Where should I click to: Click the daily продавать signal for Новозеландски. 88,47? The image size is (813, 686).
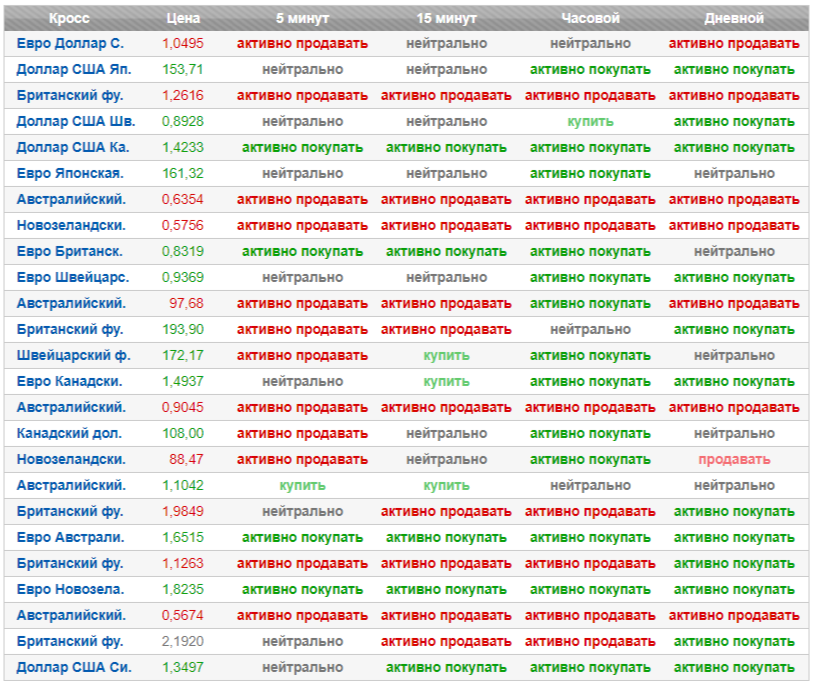tap(734, 459)
